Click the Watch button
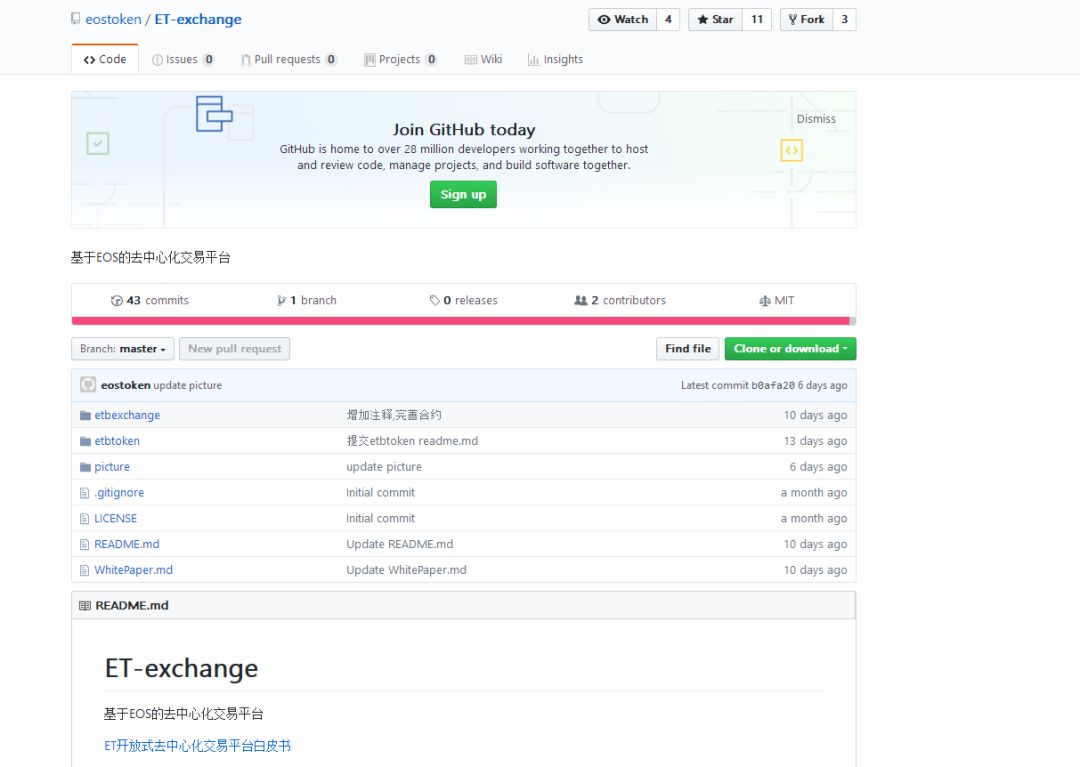Screen dimensions: 1080x767 pyautogui.click(x=623, y=19)
